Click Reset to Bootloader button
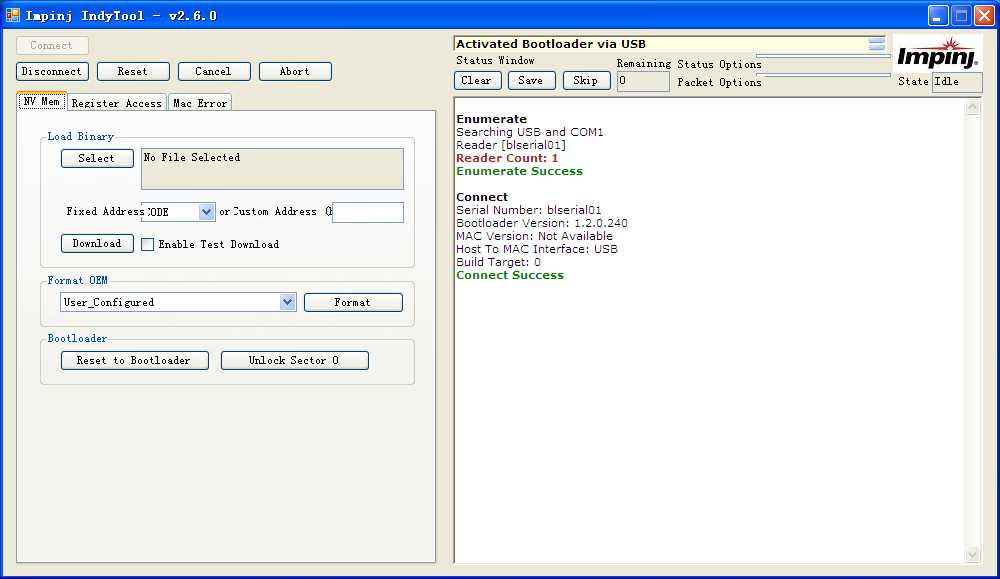 pos(135,360)
